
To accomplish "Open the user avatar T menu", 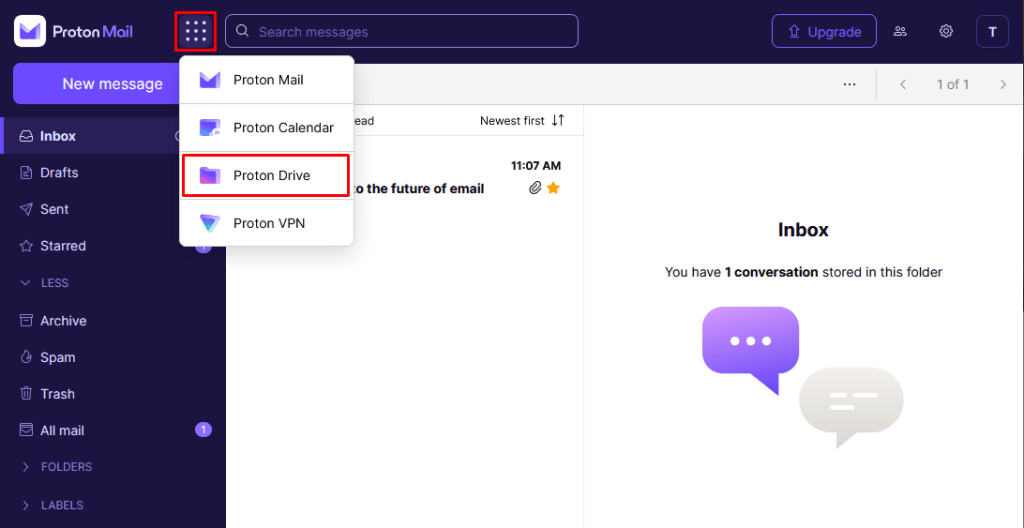I will pyautogui.click(x=993, y=31).
